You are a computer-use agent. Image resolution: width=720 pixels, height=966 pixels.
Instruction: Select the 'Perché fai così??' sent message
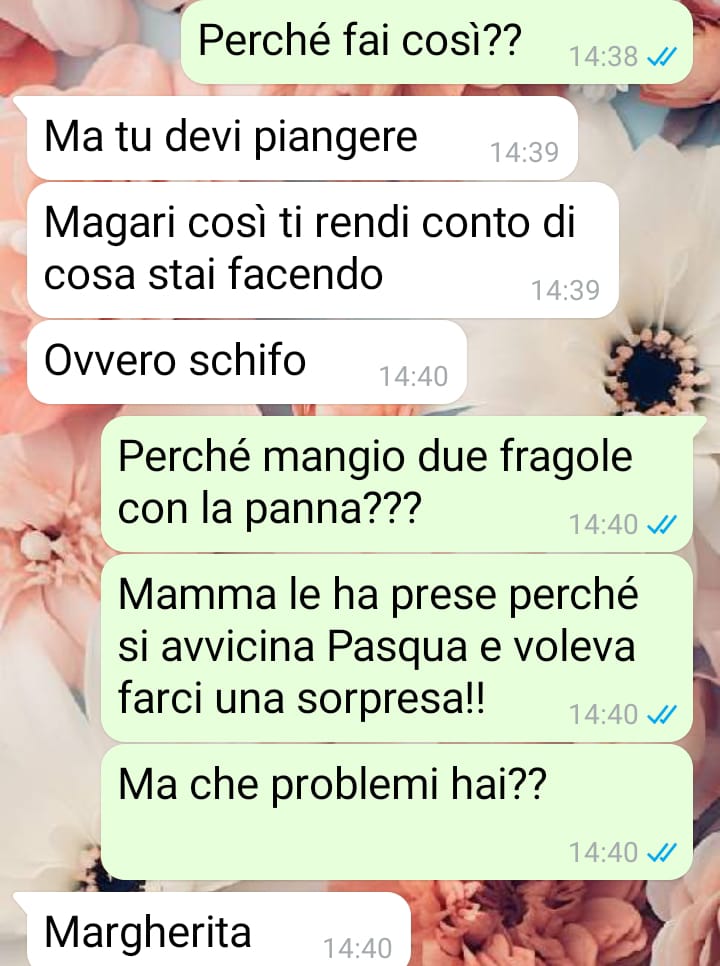coord(437,42)
